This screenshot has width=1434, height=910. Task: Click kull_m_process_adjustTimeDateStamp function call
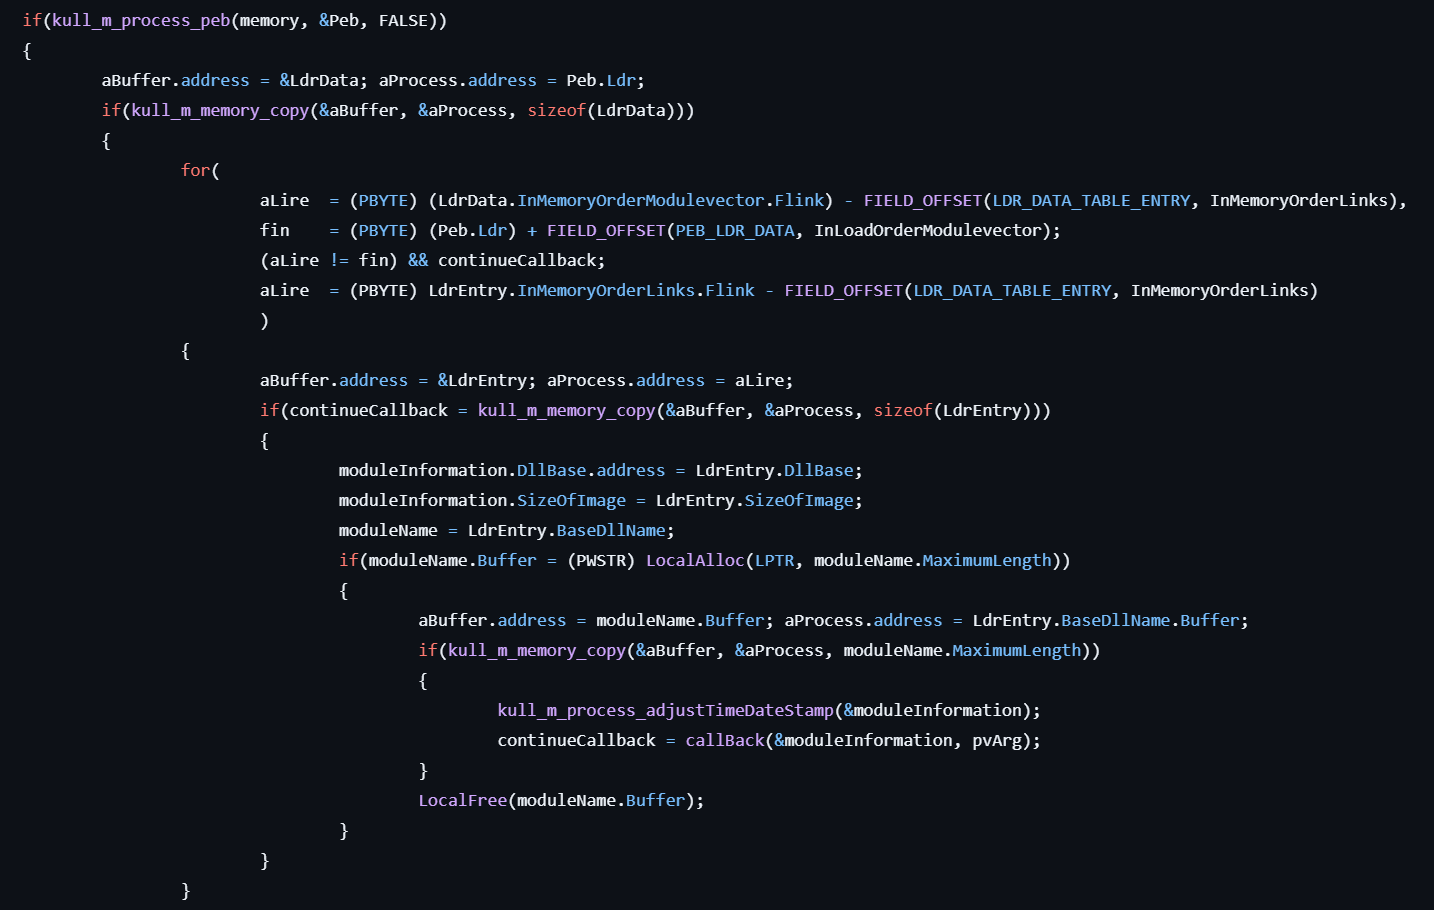coord(665,710)
